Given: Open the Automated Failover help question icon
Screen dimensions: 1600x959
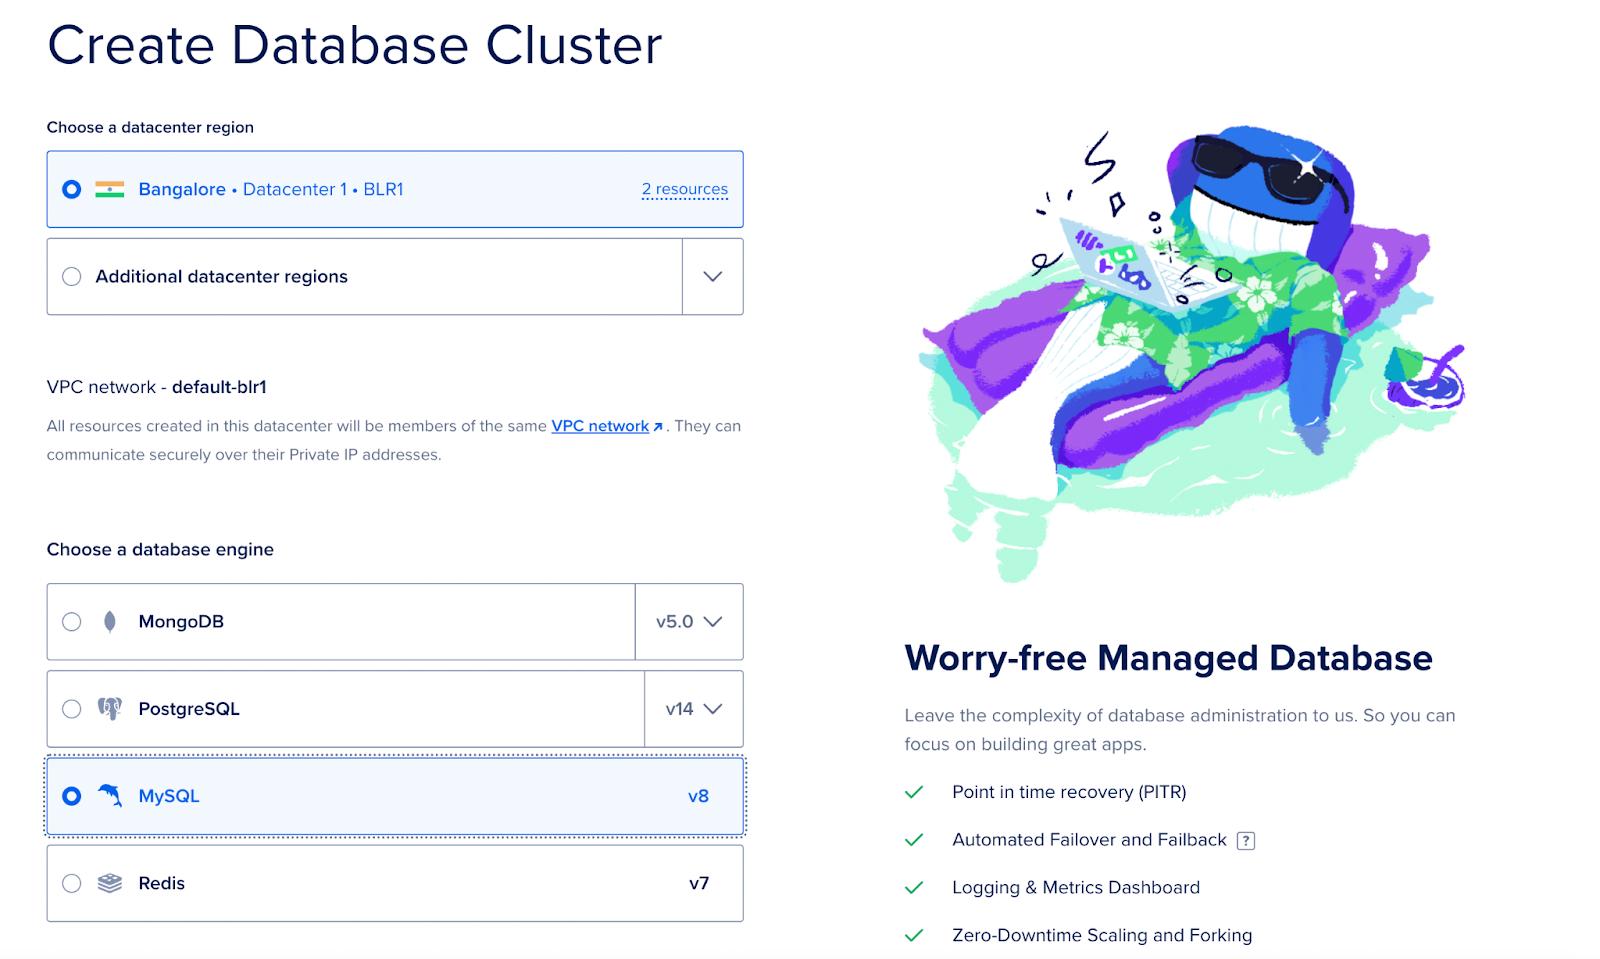Looking at the screenshot, I should click(1245, 841).
